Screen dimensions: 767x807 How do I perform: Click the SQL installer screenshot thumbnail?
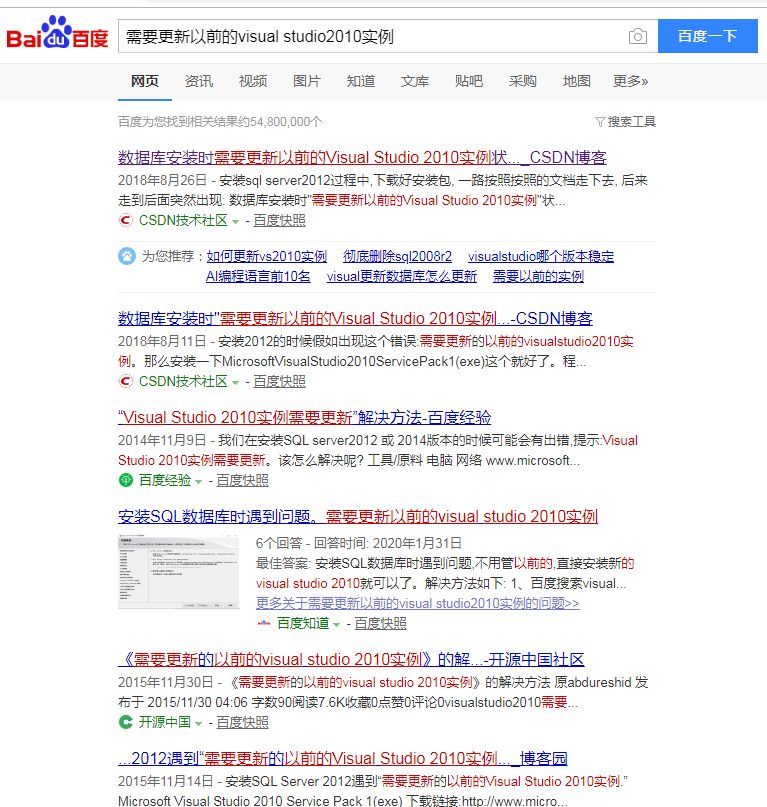pyautogui.click(x=178, y=572)
